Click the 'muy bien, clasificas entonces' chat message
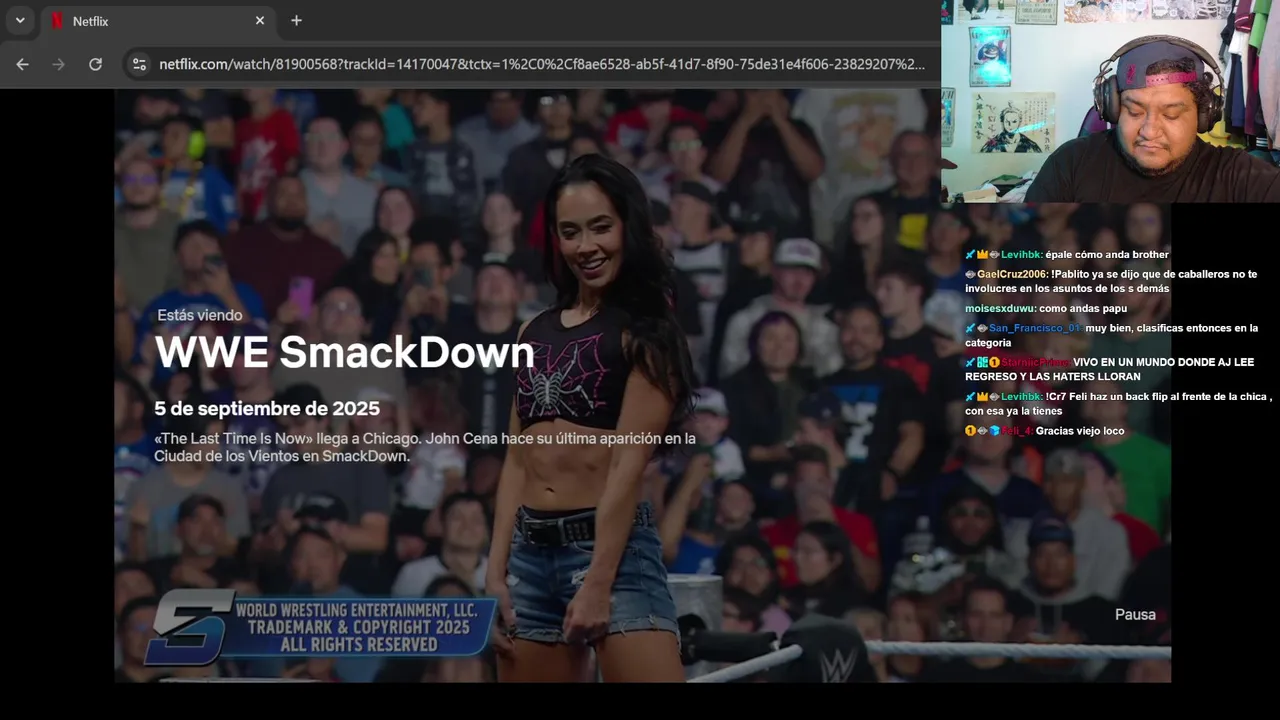The height and width of the screenshot is (720, 1280). pos(1111,335)
